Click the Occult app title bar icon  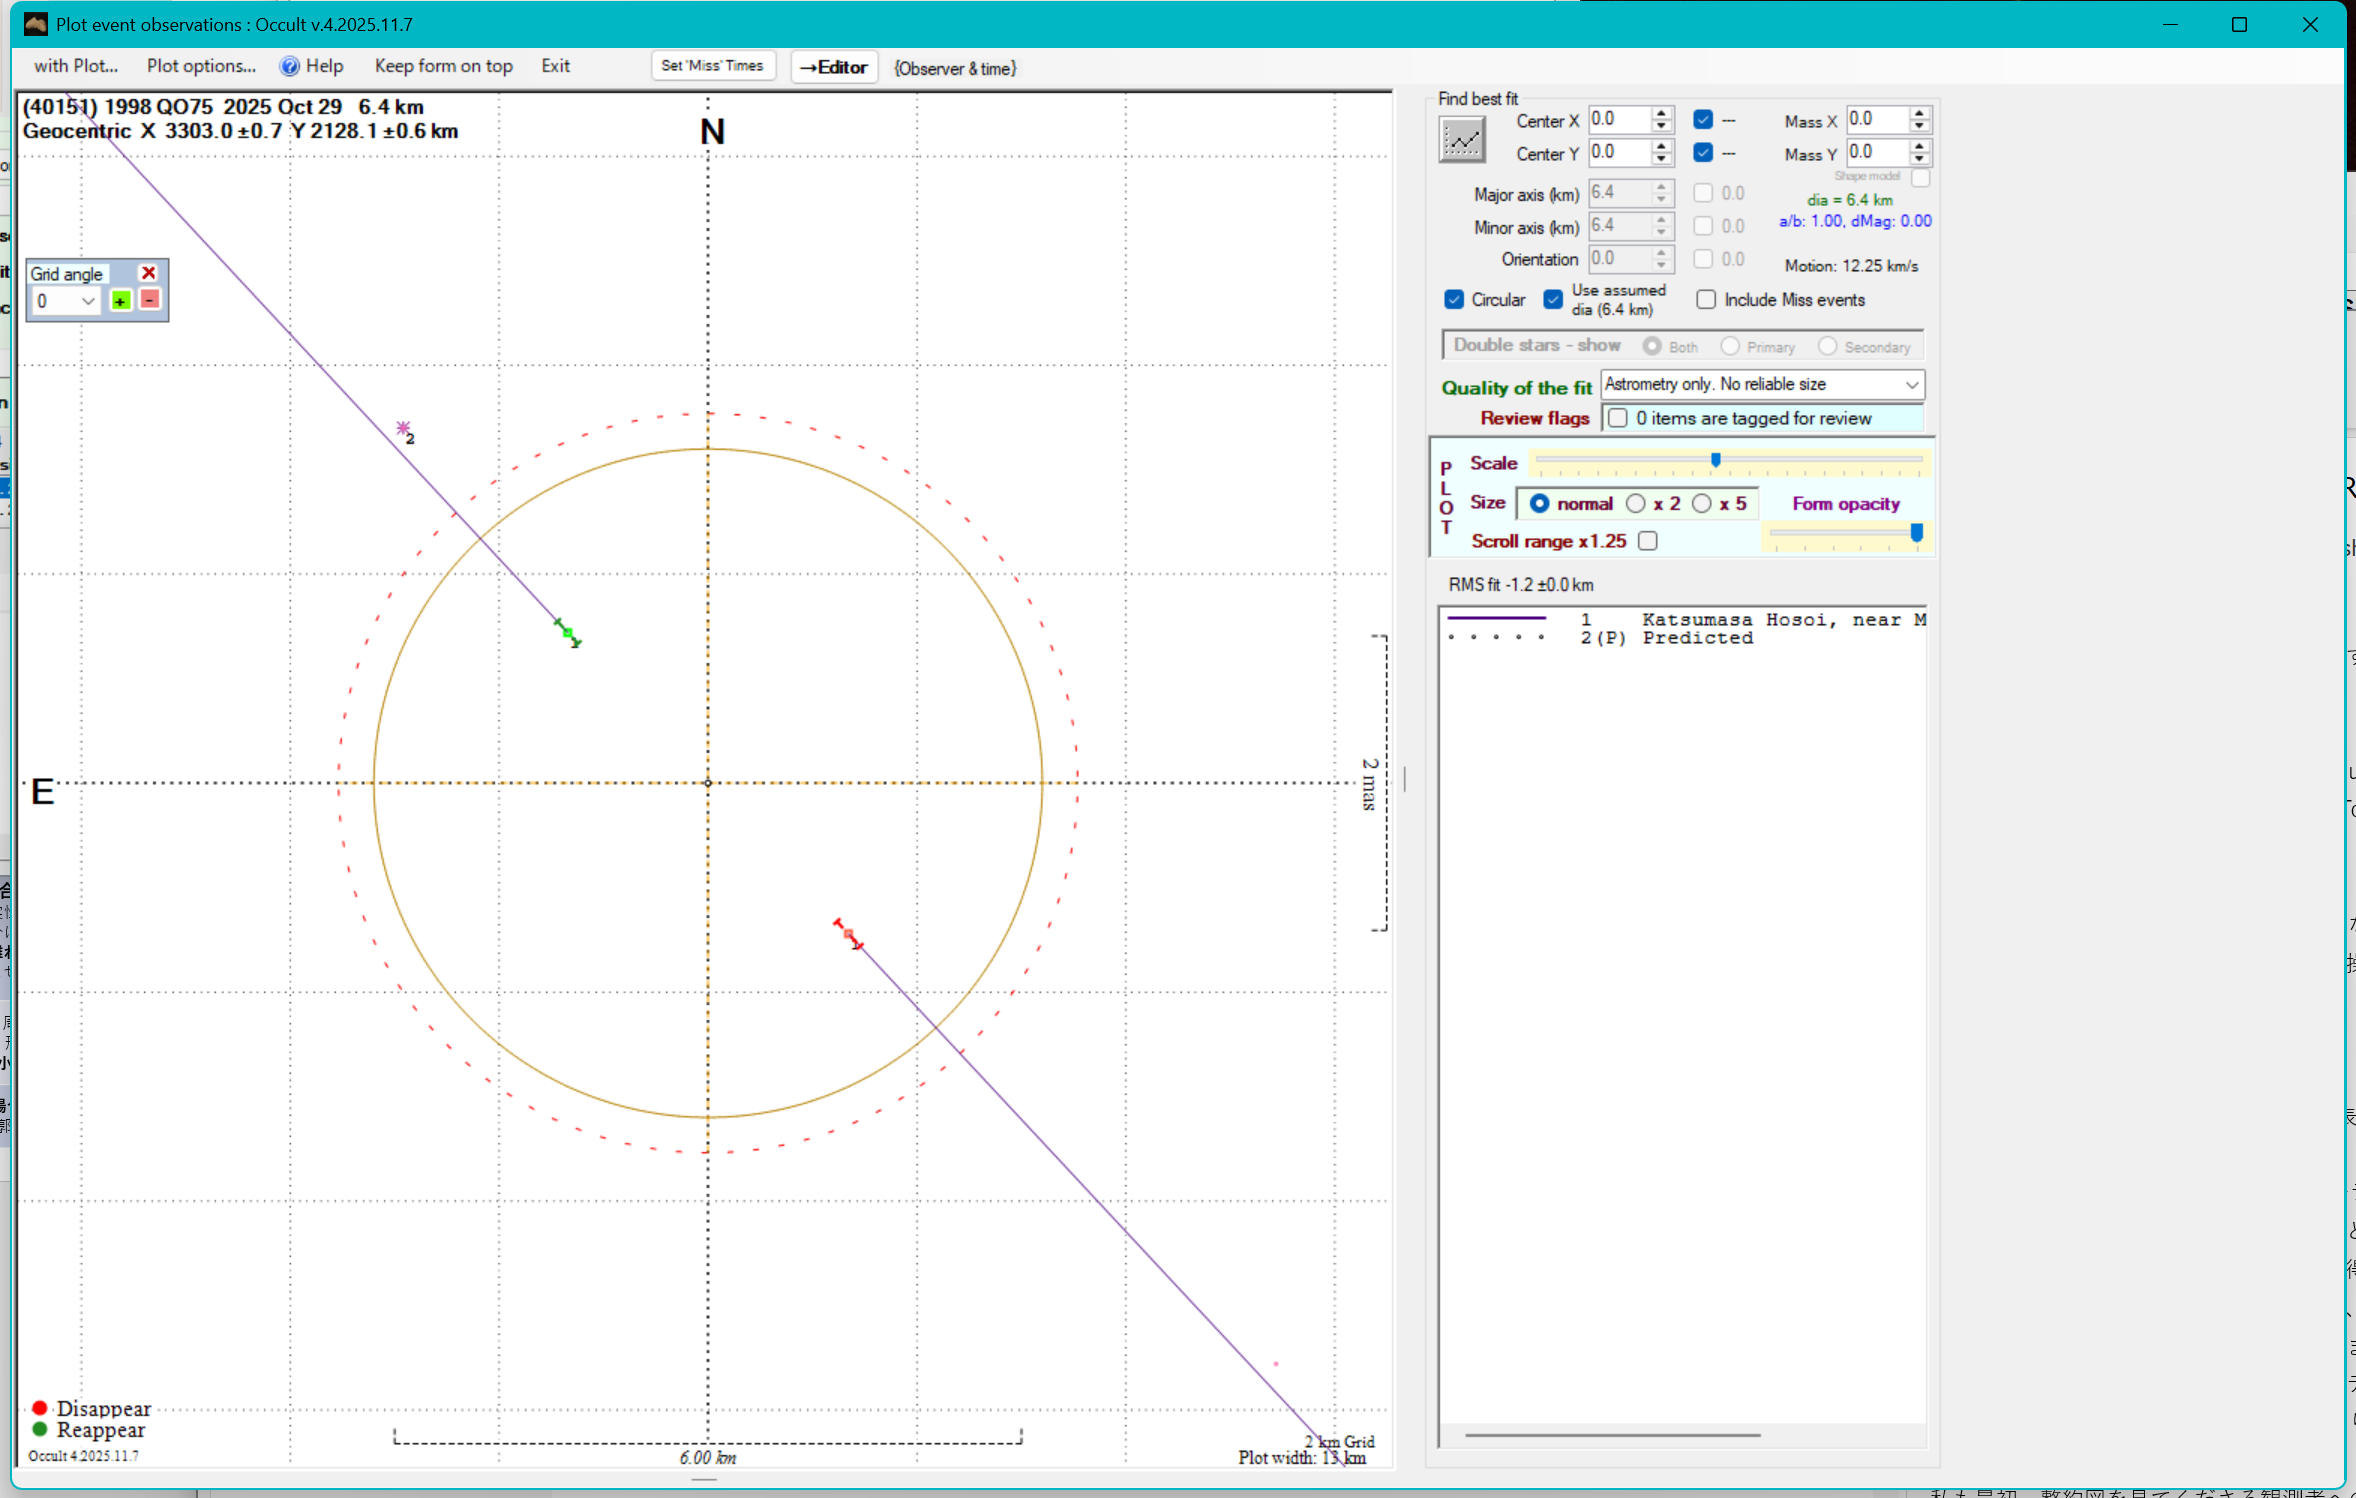36,24
